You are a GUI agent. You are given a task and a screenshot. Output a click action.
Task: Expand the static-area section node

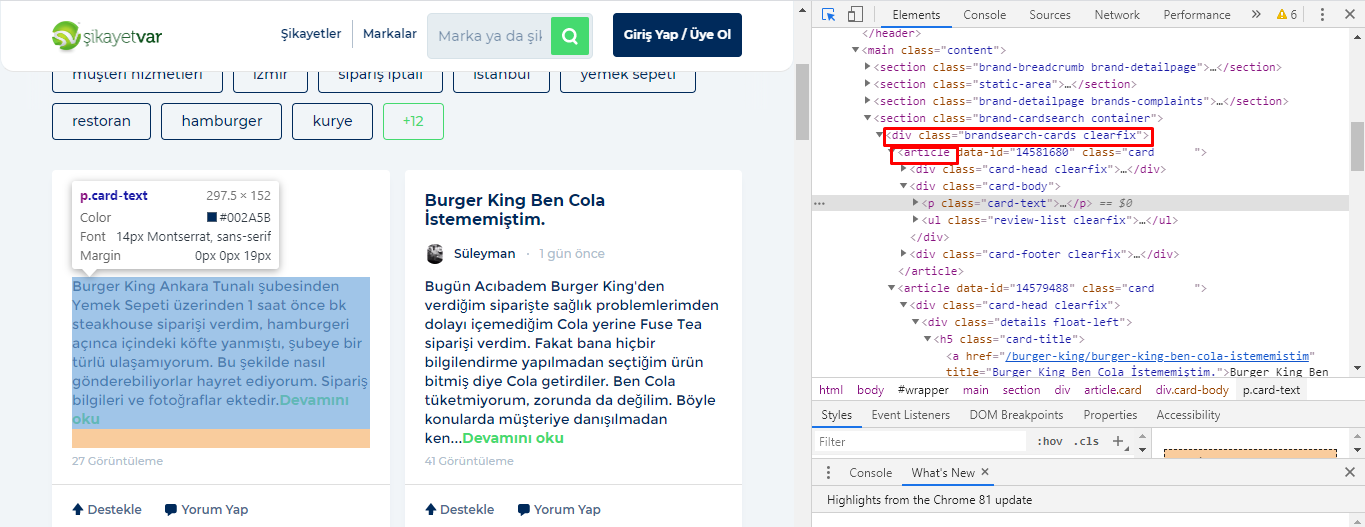click(x=868, y=84)
